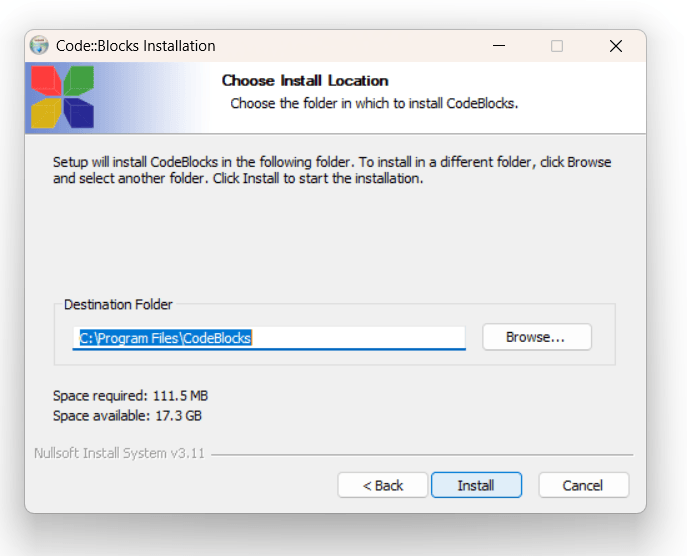Click the yellow cube in the CodeBlocks logo
687x556 pixels.
(46, 114)
